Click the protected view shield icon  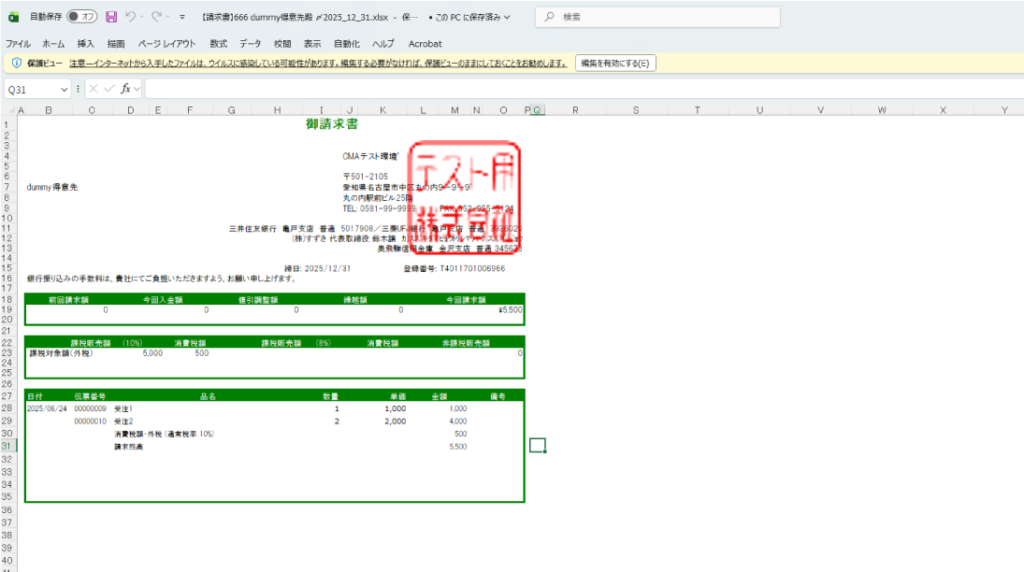[16, 63]
